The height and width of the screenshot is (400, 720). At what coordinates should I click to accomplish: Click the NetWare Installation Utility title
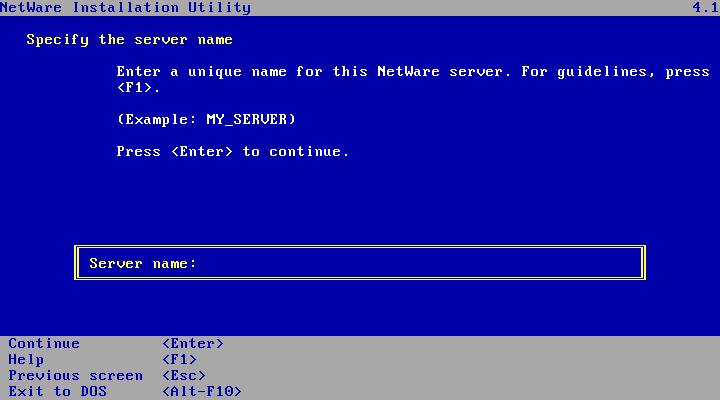(125, 7)
